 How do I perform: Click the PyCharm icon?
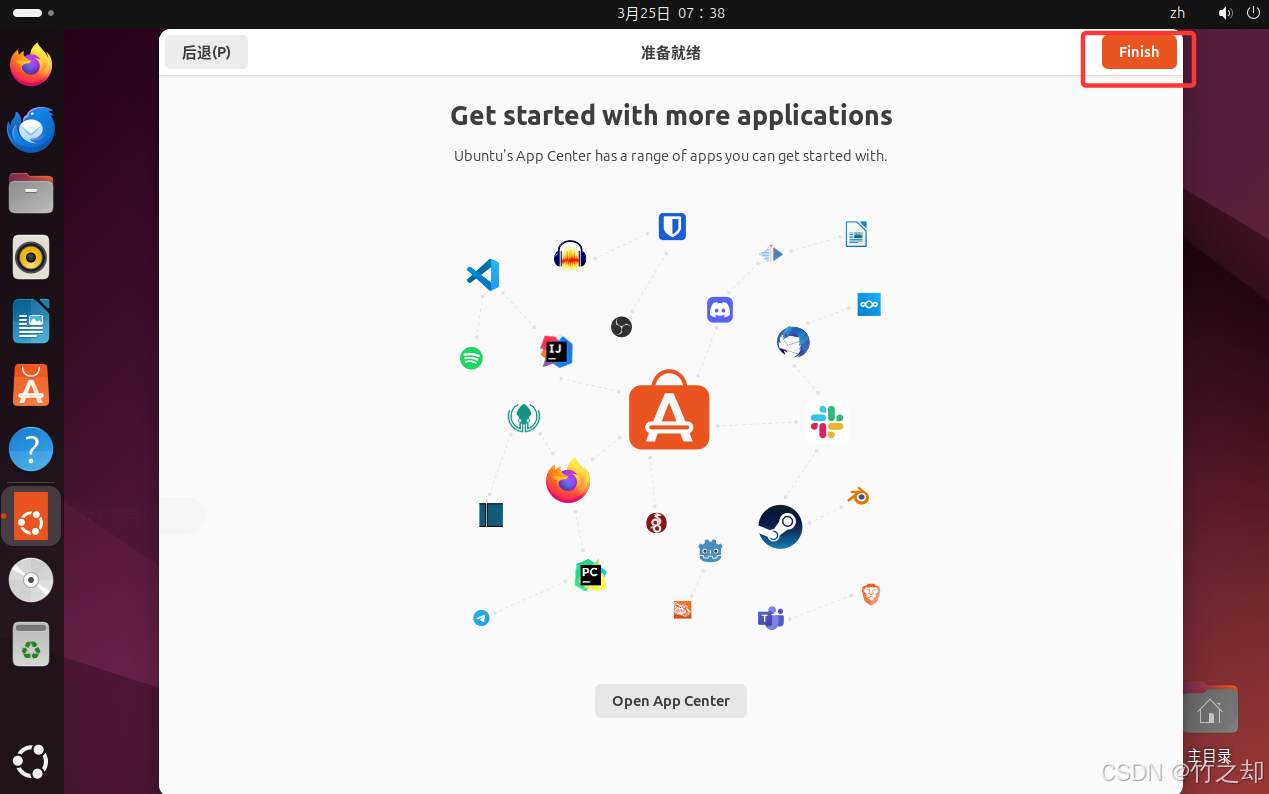click(x=591, y=575)
